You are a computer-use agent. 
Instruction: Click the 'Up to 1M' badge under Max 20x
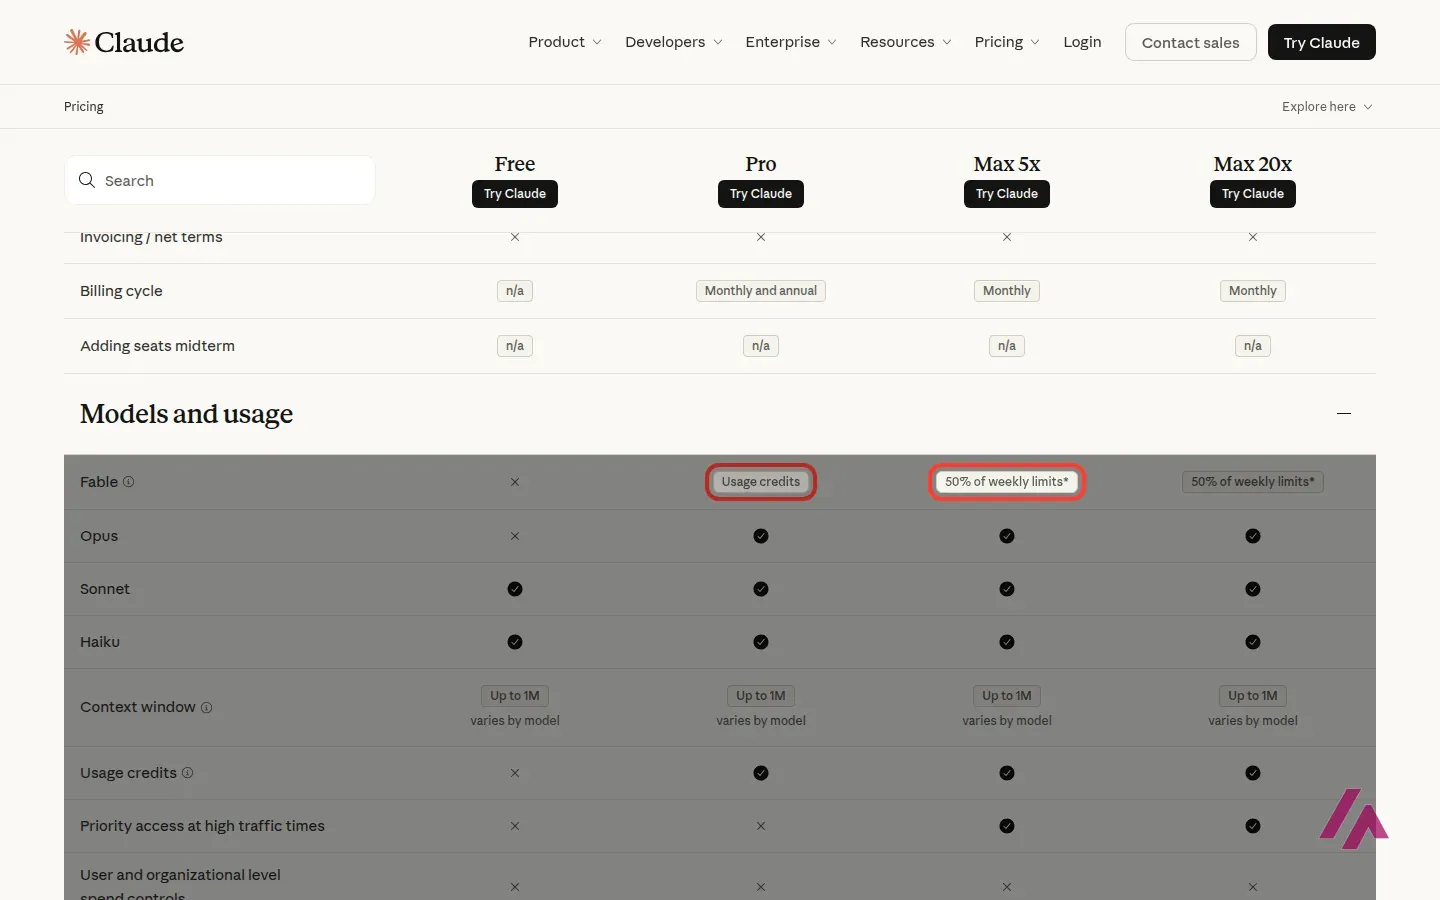1253,696
